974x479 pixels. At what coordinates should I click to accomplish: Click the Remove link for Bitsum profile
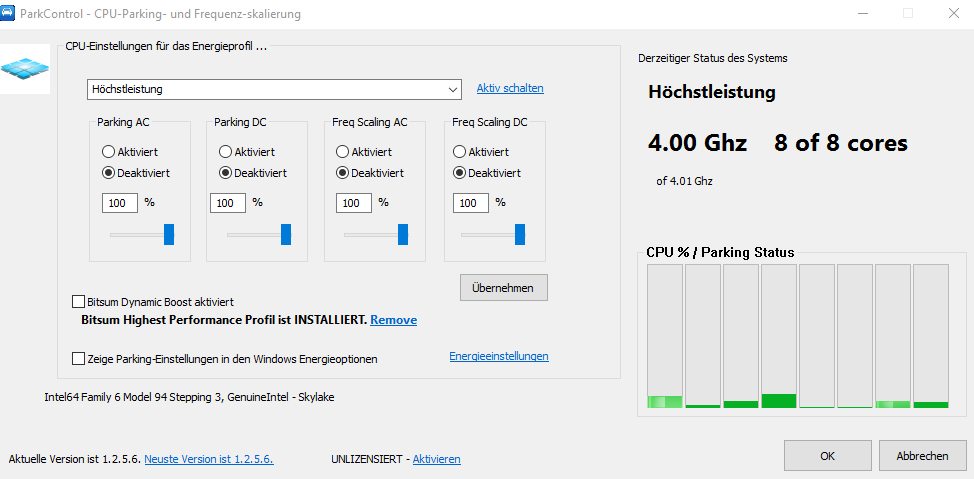click(x=393, y=320)
